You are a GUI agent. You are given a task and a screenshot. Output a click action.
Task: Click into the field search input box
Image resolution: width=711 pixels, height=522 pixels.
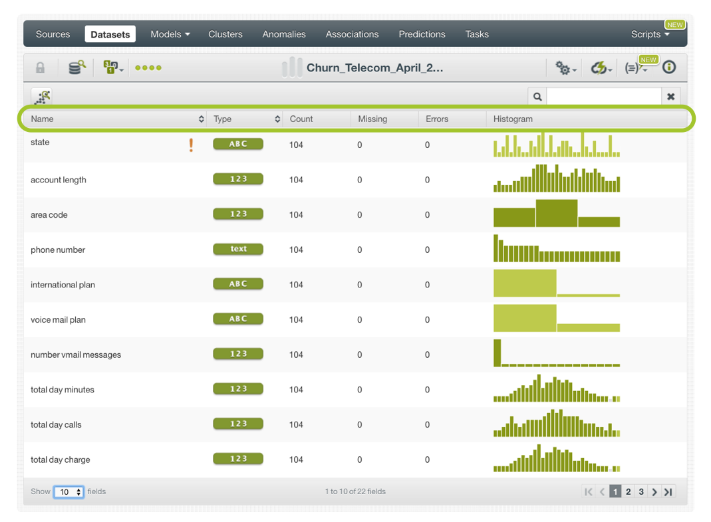[x=603, y=96]
